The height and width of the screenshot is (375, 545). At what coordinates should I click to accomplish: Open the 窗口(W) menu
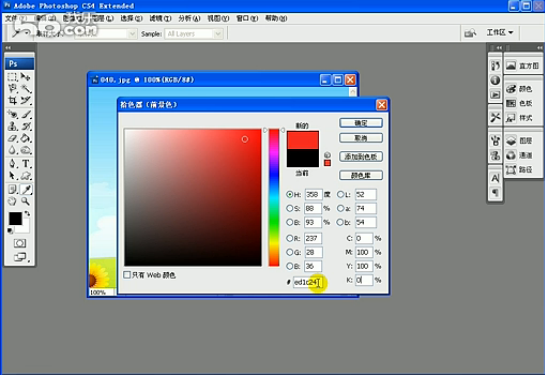coord(247,18)
